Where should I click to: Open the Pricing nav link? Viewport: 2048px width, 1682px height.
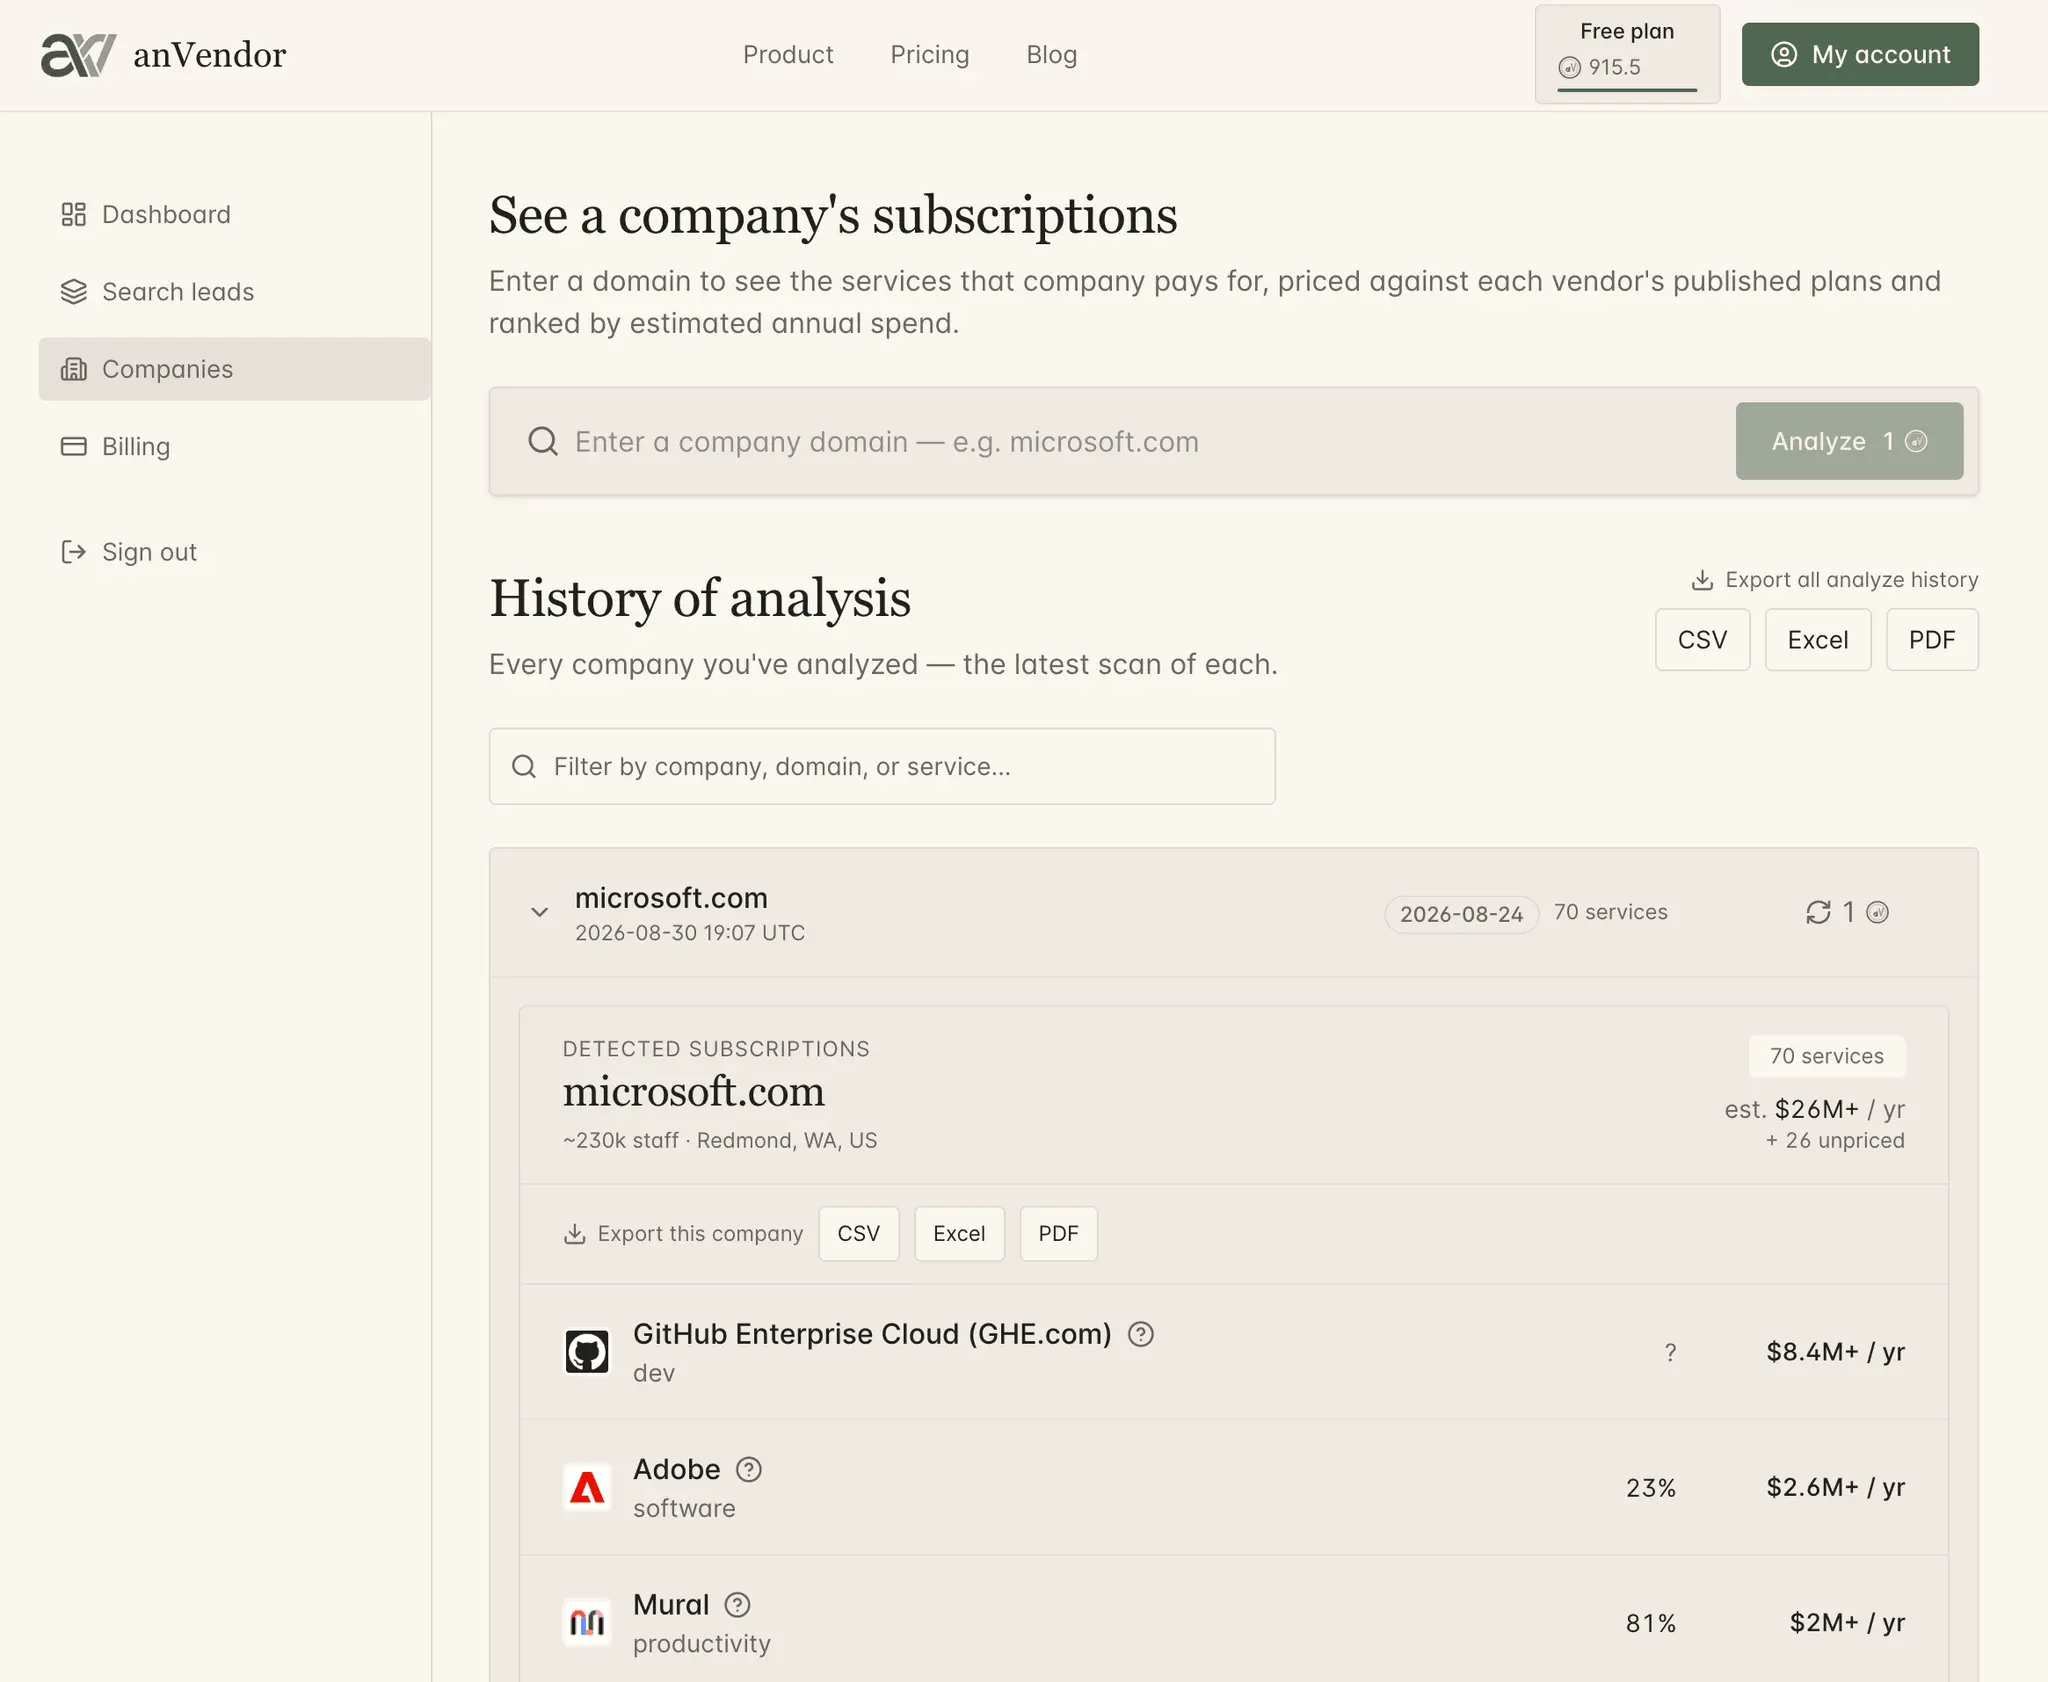click(x=930, y=54)
